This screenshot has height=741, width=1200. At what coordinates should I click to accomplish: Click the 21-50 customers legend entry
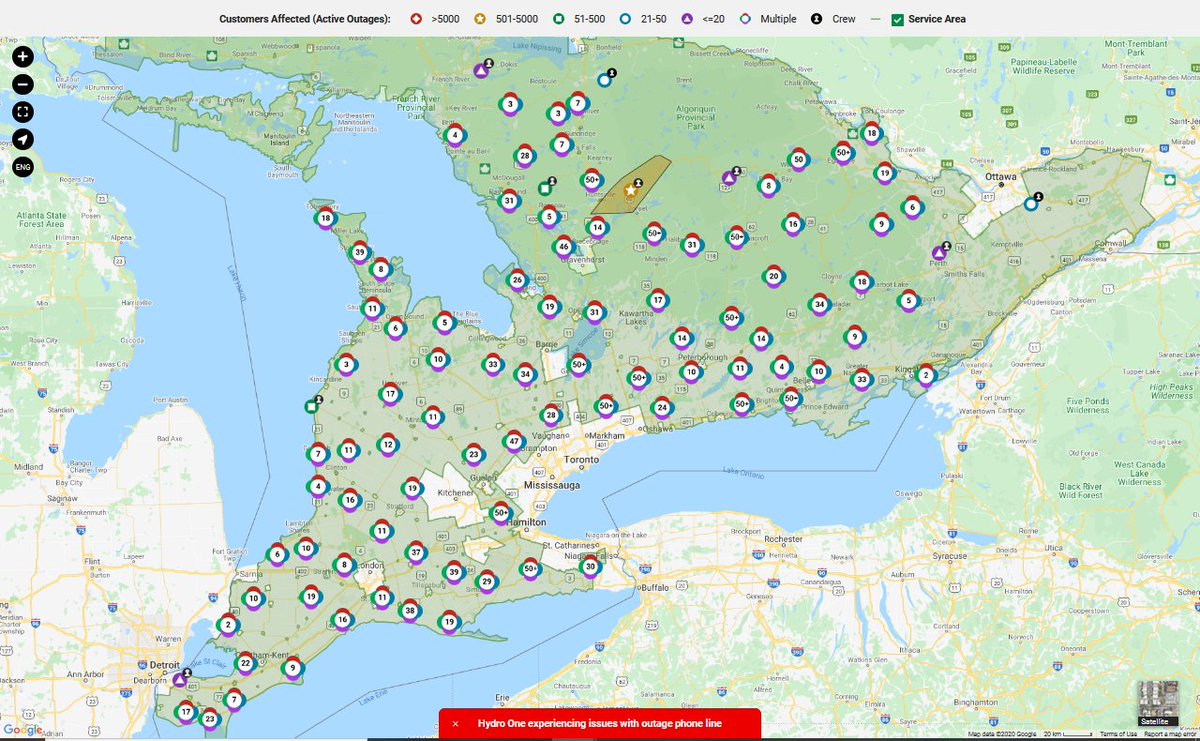click(x=643, y=19)
